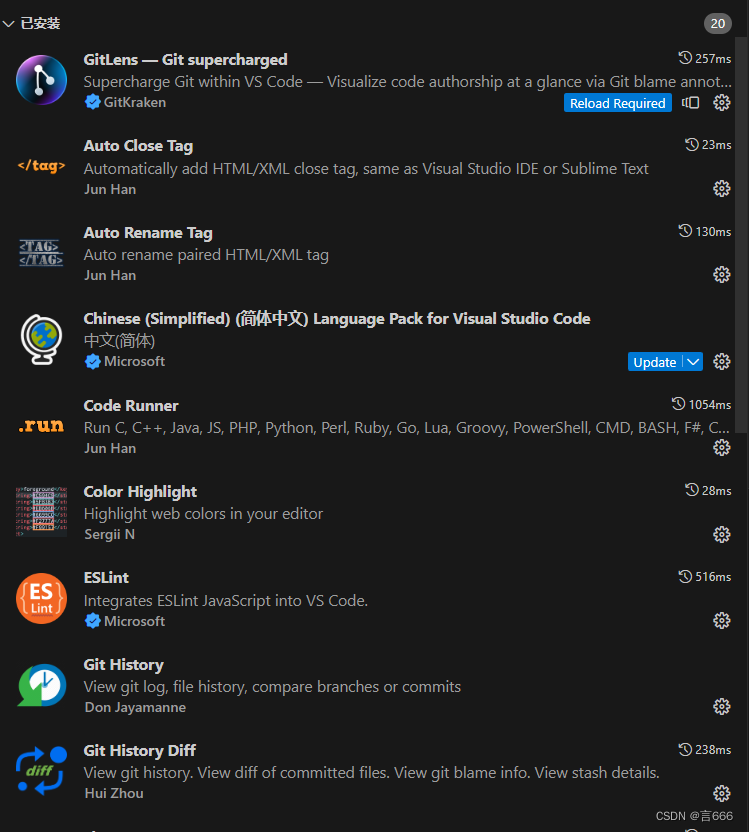The width and height of the screenshot is (749, 832).
Task: Click the GitLens 257ms activation time icon
Action: pos(685,58)
